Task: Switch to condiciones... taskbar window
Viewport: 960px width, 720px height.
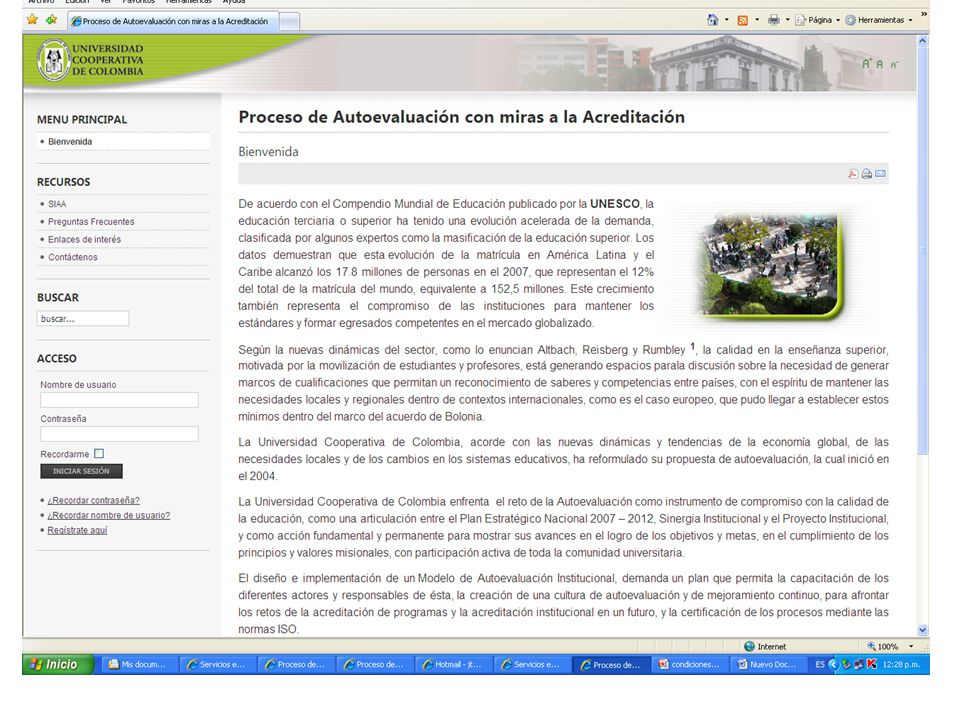Action: tap(691, 664)
